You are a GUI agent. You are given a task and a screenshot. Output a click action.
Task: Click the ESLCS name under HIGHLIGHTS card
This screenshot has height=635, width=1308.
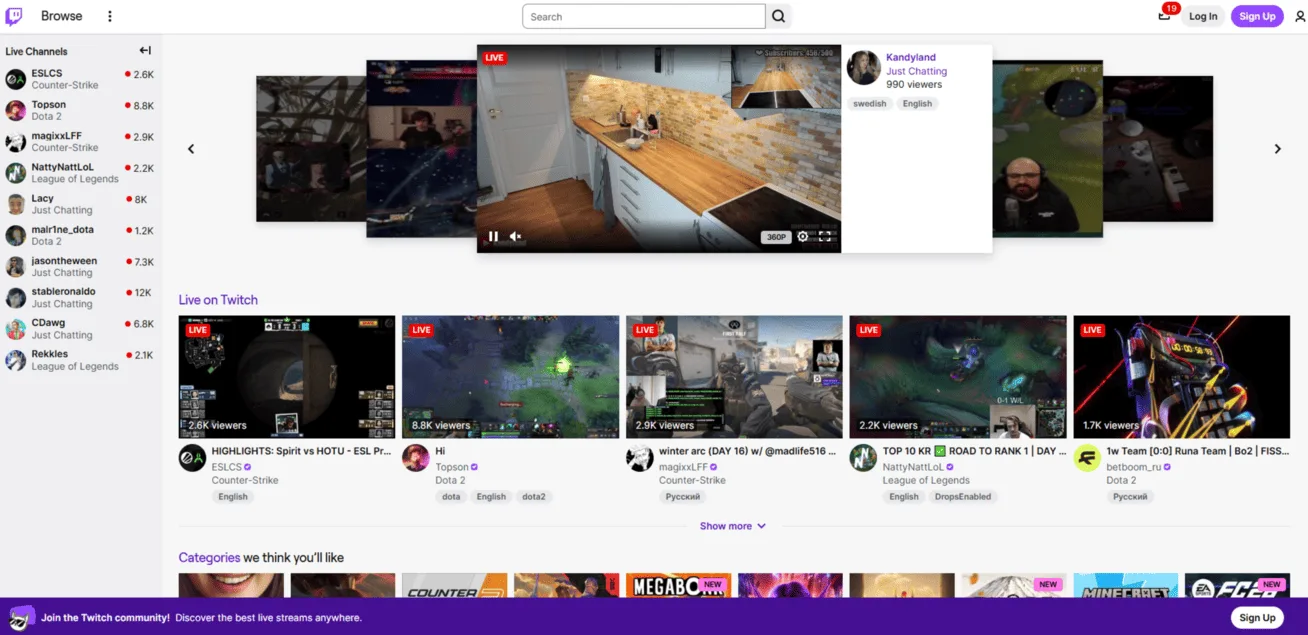[226, 467]
